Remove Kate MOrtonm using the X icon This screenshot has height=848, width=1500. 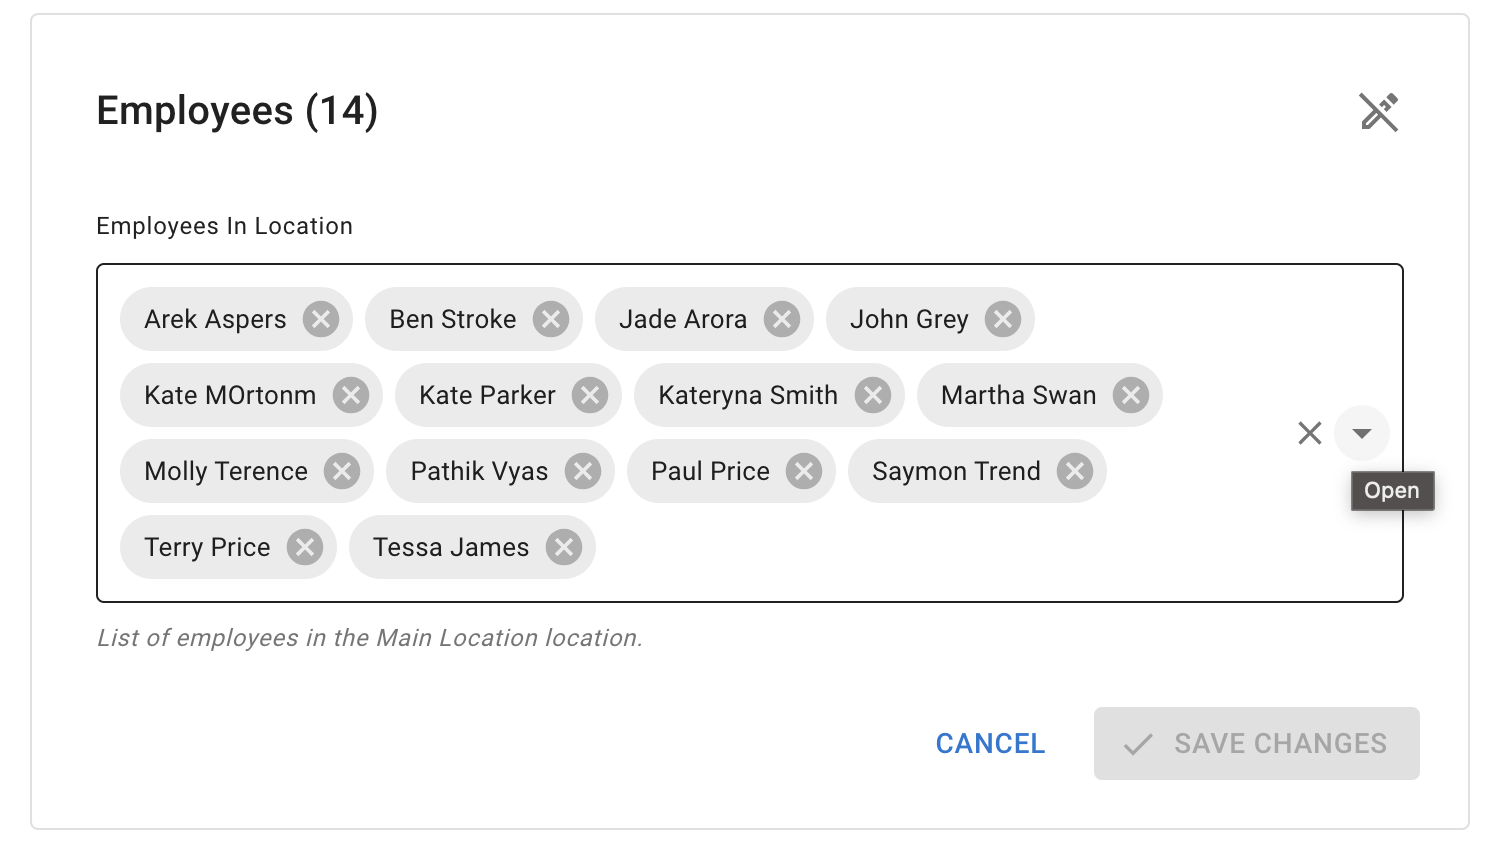(350, 395)
